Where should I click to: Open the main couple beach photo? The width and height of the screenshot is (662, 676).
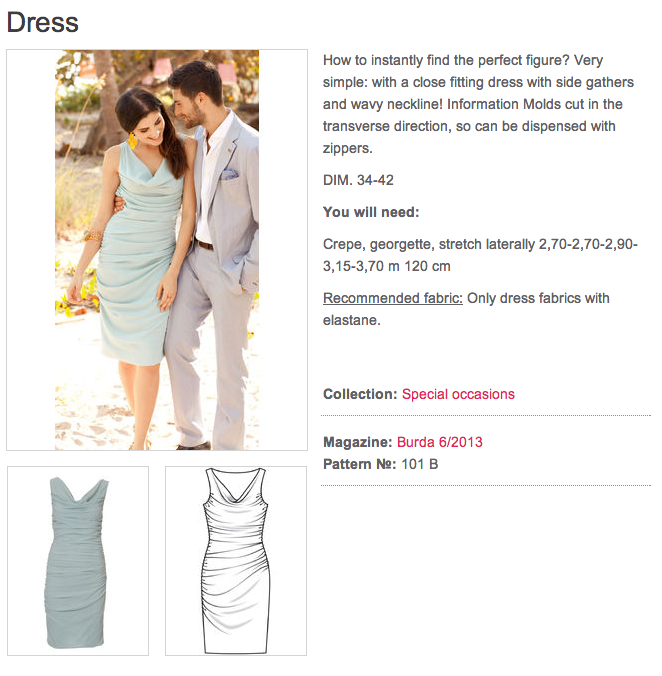(157, 250)
